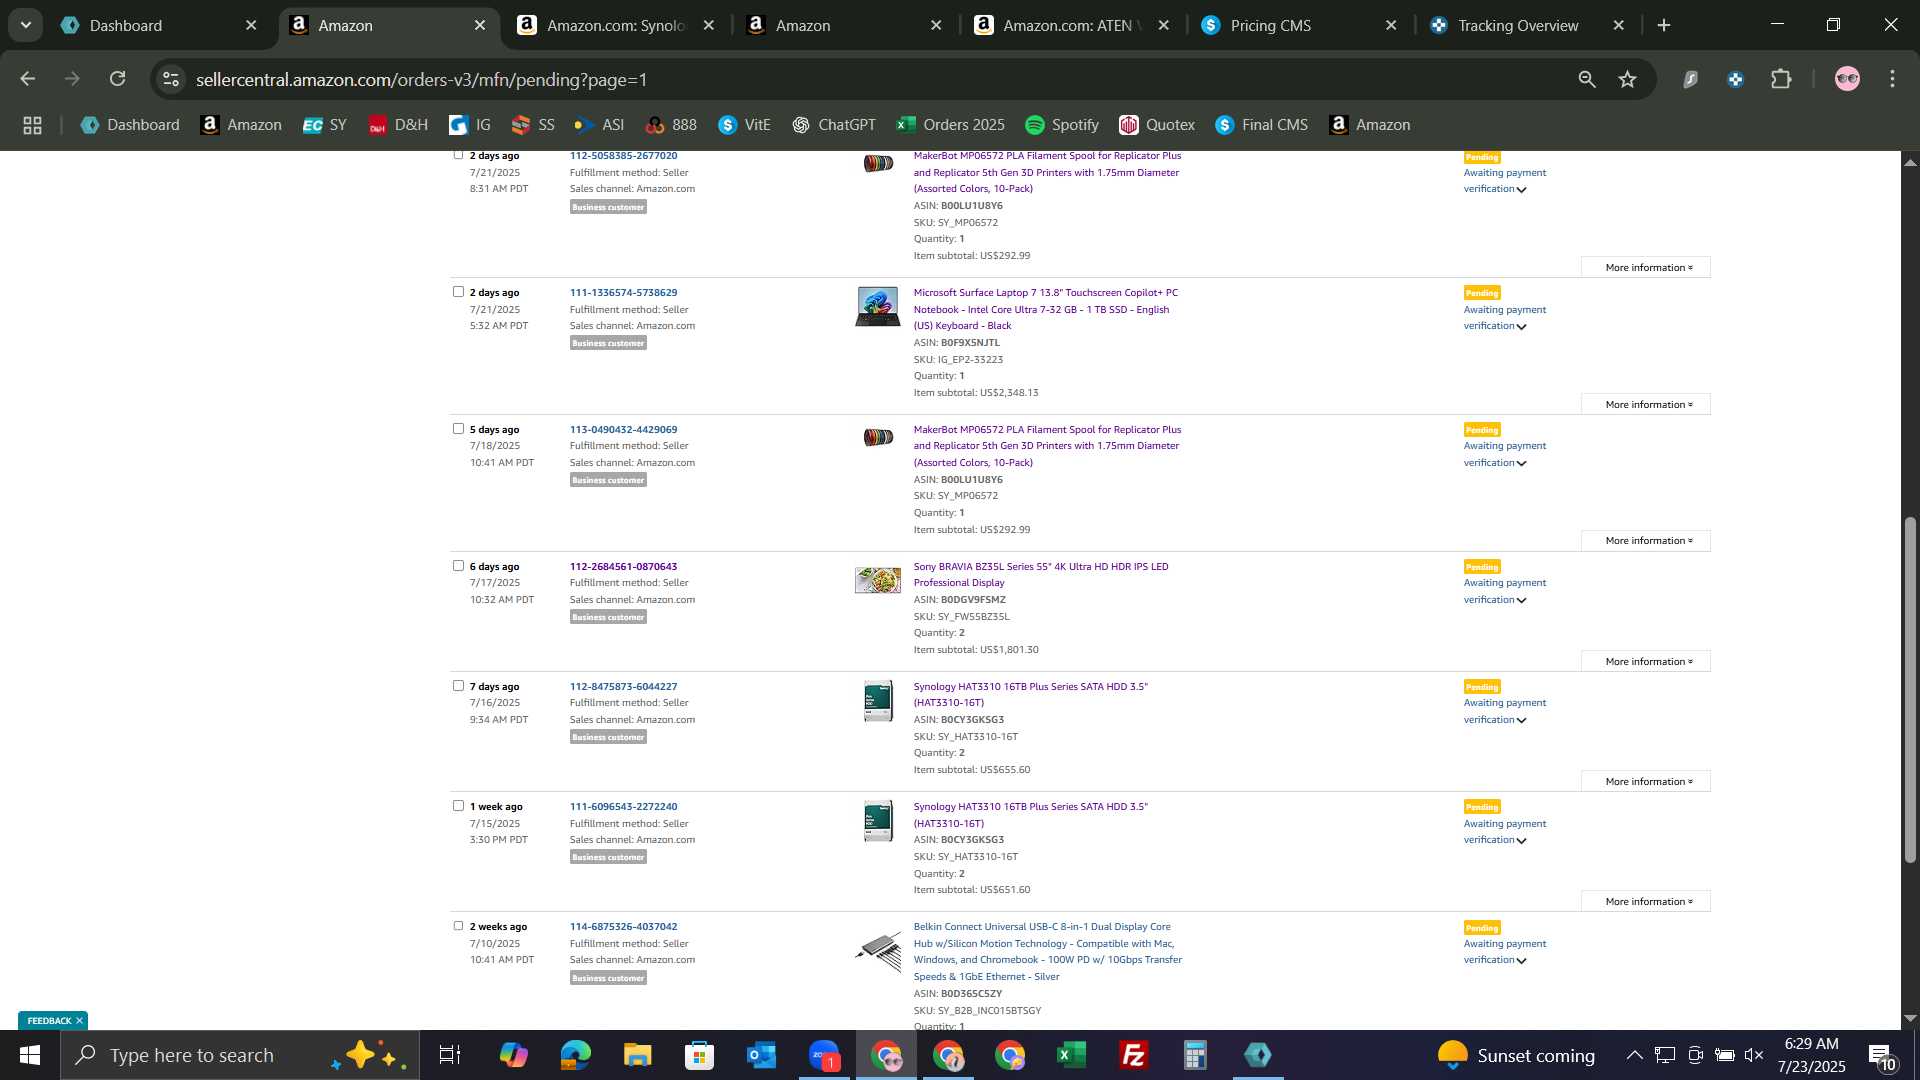This screenshot has width=1920, height=1080.
Task: Open the Dashboard bookmark
Action: [x=130, y=125]
